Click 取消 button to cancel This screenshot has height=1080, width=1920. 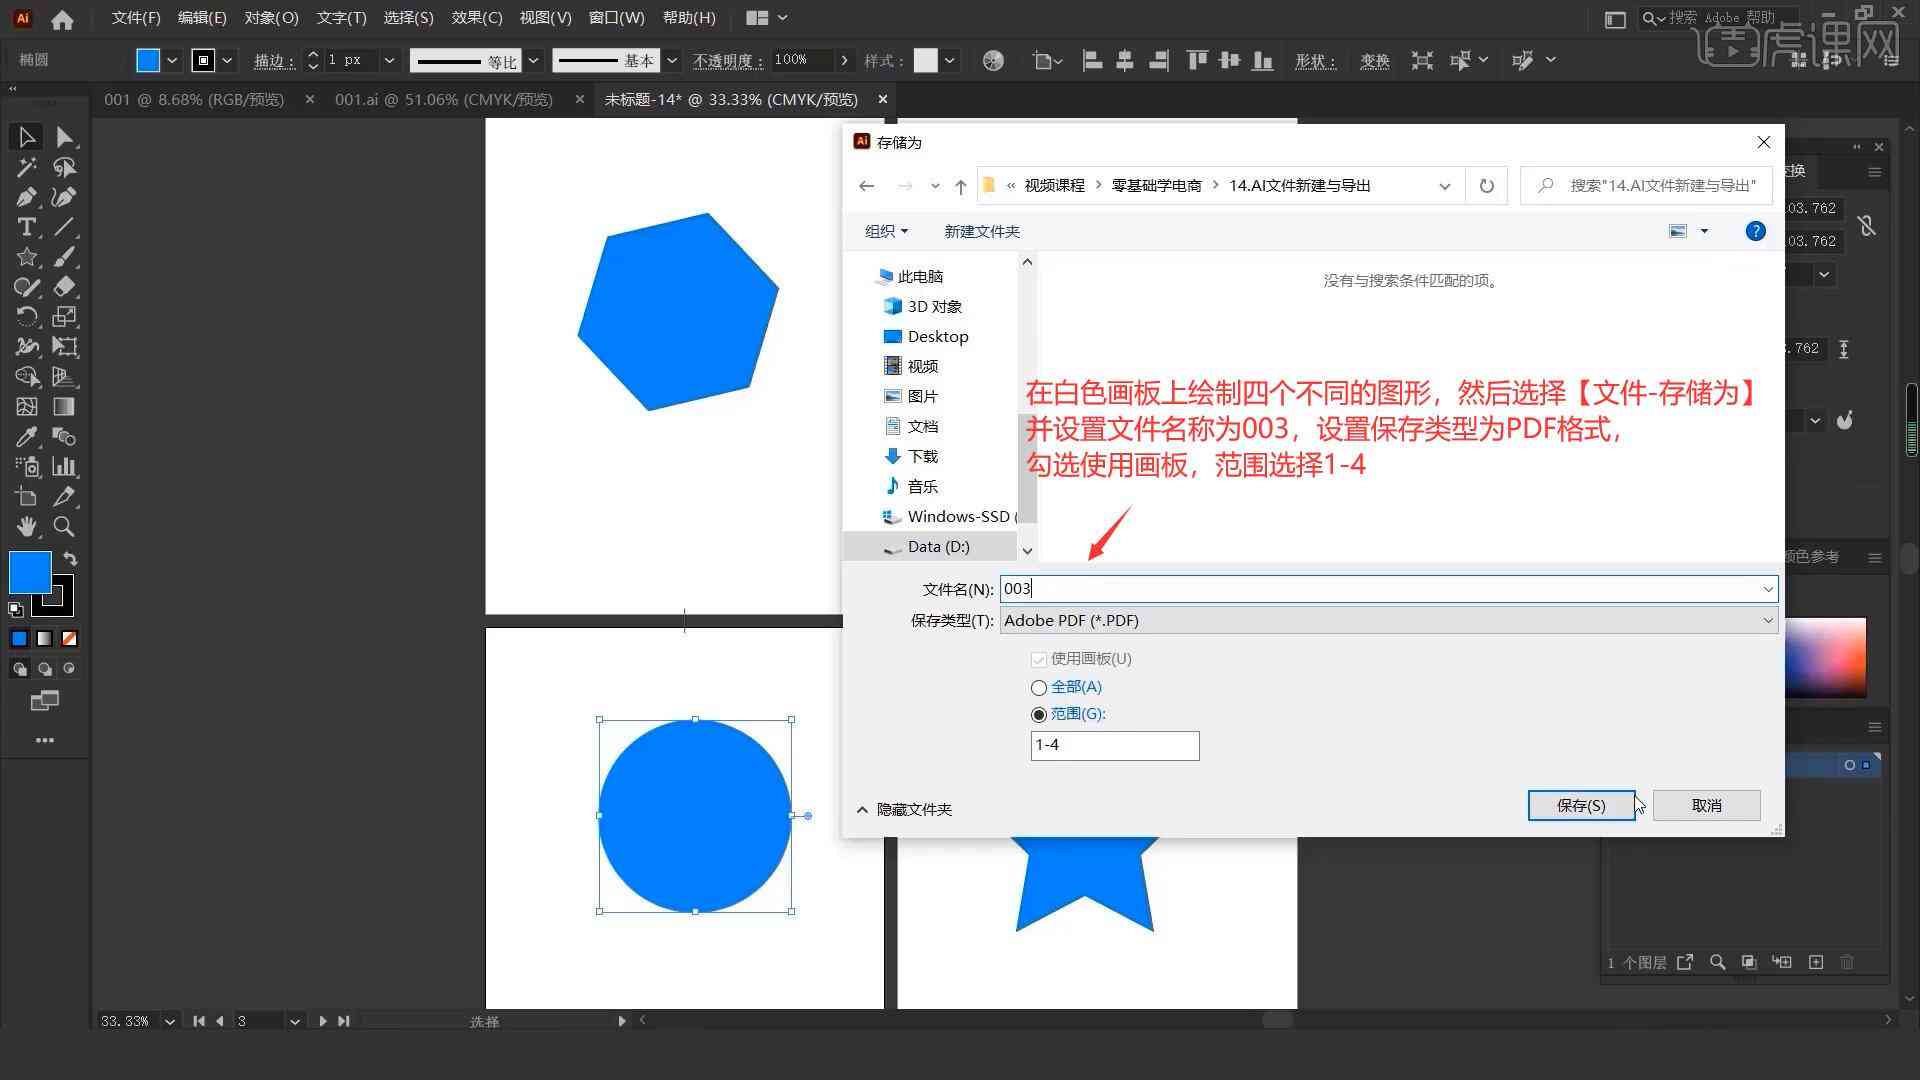pos(1706,804)
